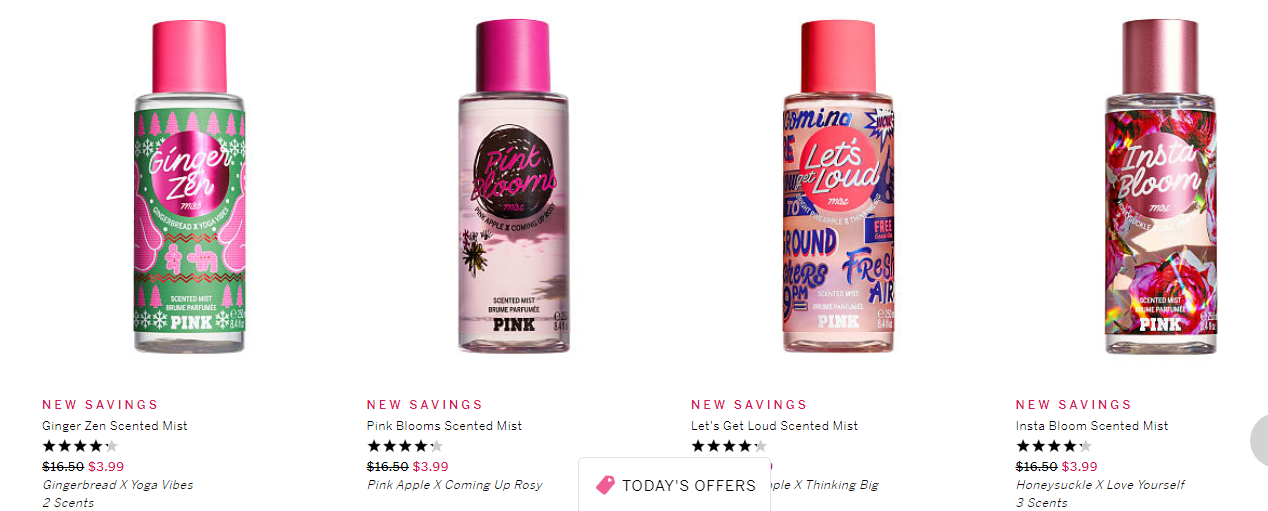Click the star rating under Ginger Zen
This screenshot has width=1268, height=511.
tap(80, 446)
